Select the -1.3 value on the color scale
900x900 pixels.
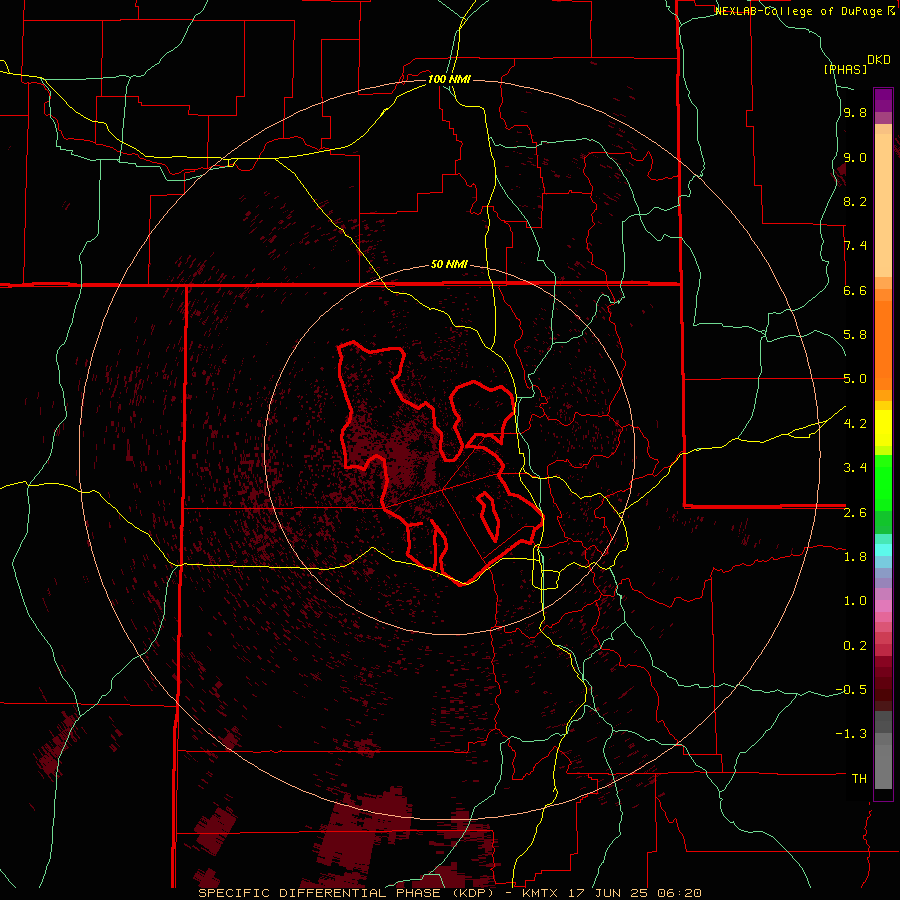point(851,734)
